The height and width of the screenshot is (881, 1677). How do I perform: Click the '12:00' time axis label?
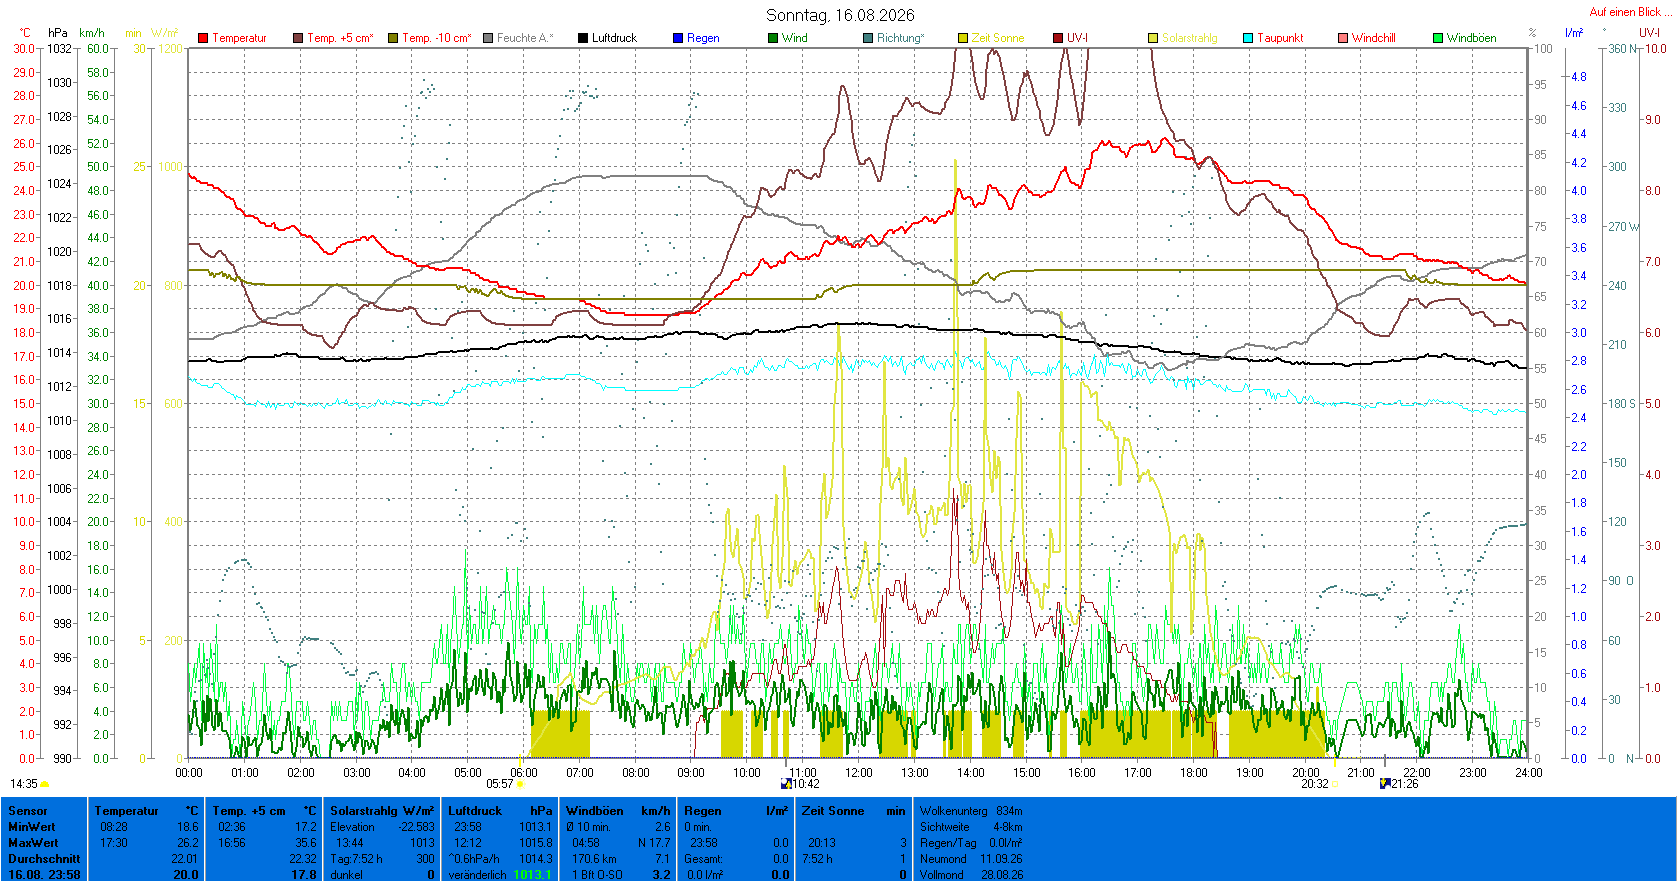pyautogui.click(x=859, y=772)
